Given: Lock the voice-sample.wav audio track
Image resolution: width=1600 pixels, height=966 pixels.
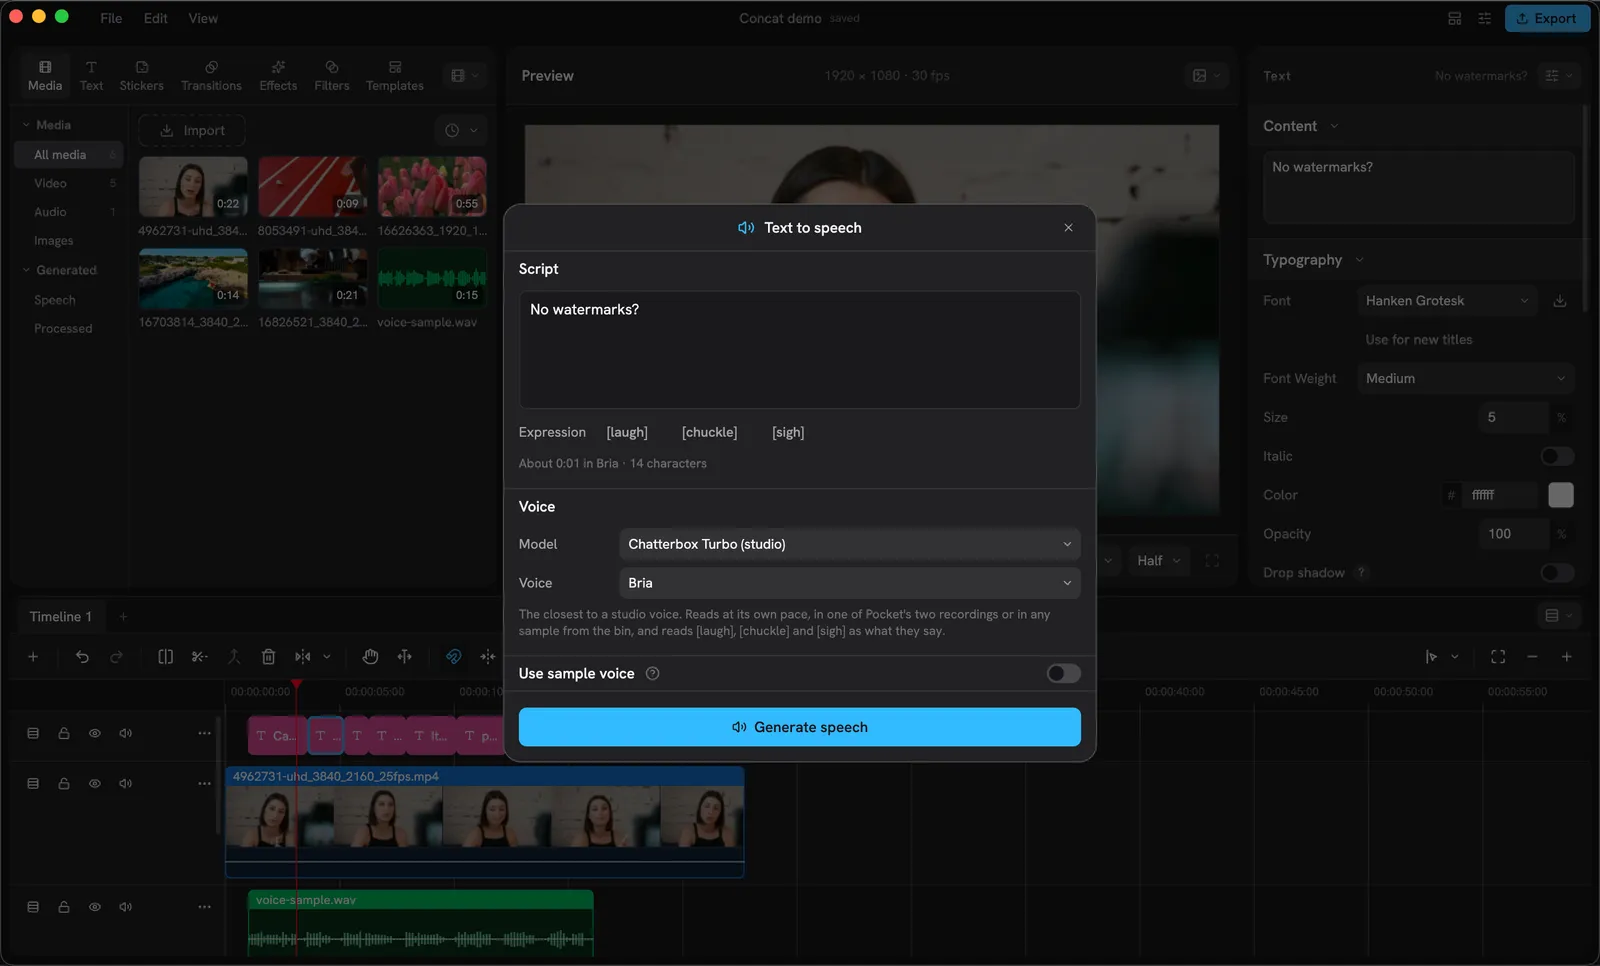Looking at the screenshot, I should [64, 908].
